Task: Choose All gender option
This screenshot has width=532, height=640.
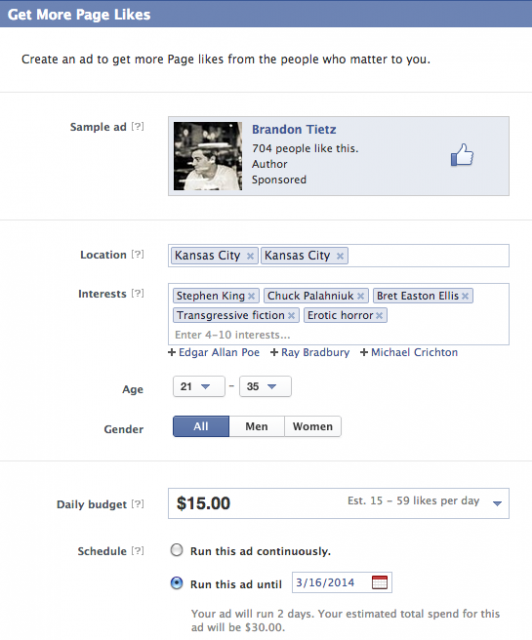Action: pyautogui.click(x=201, y=427)
